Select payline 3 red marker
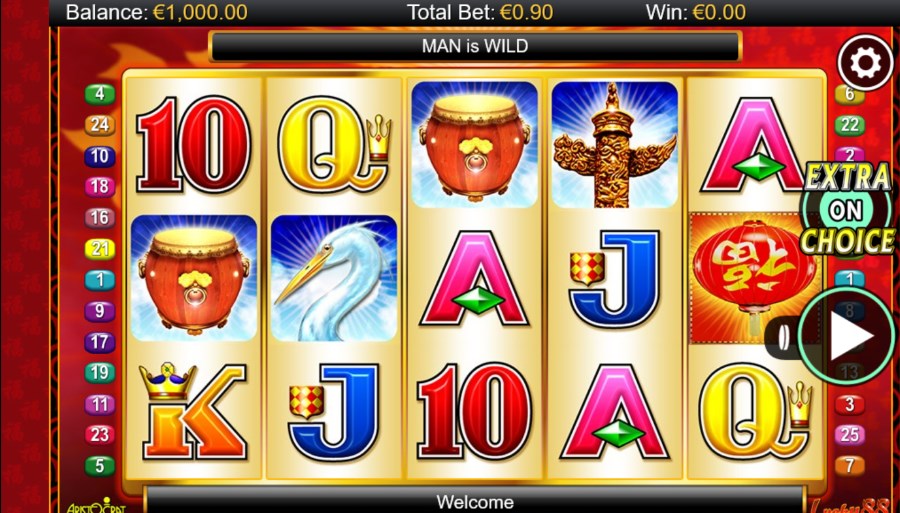 click(849, 404)
